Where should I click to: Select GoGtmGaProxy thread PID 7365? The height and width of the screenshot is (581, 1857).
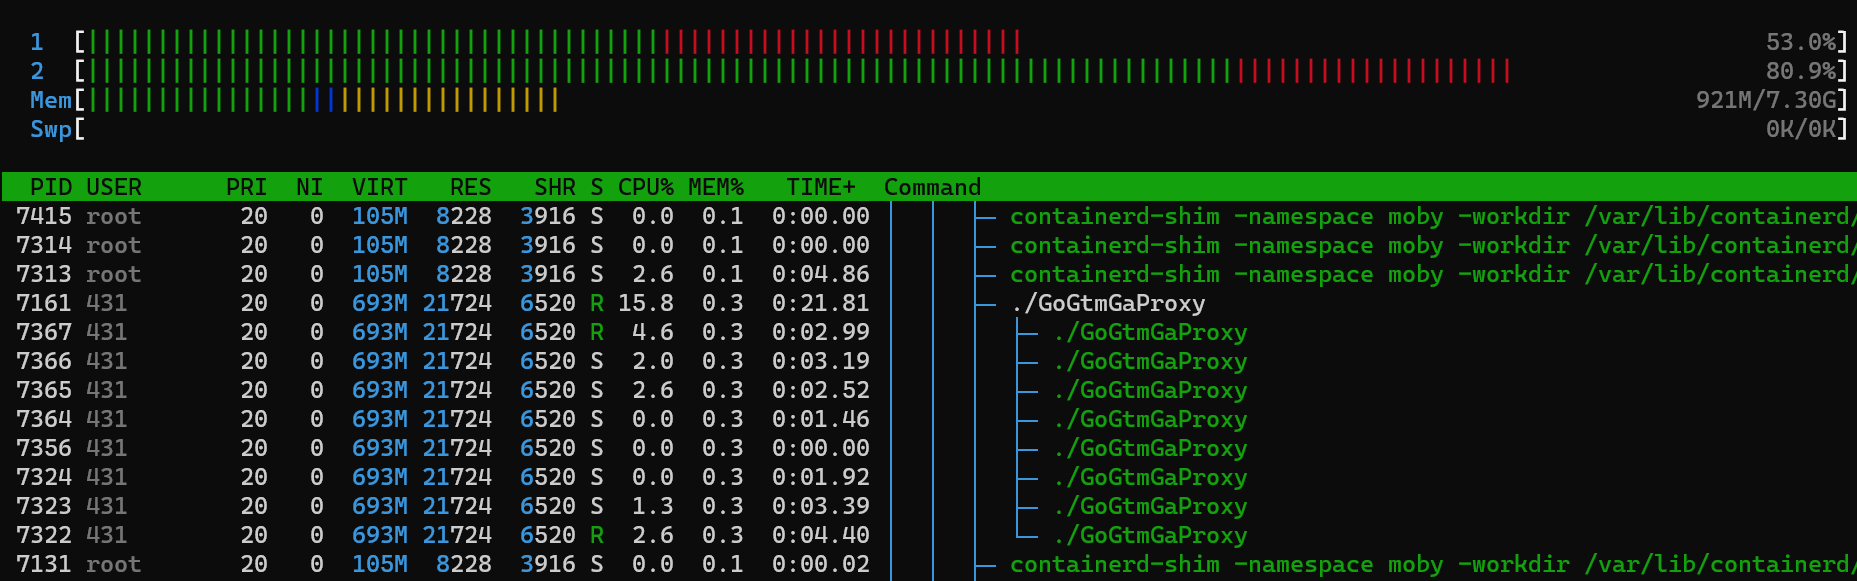(x=928, y=390)
